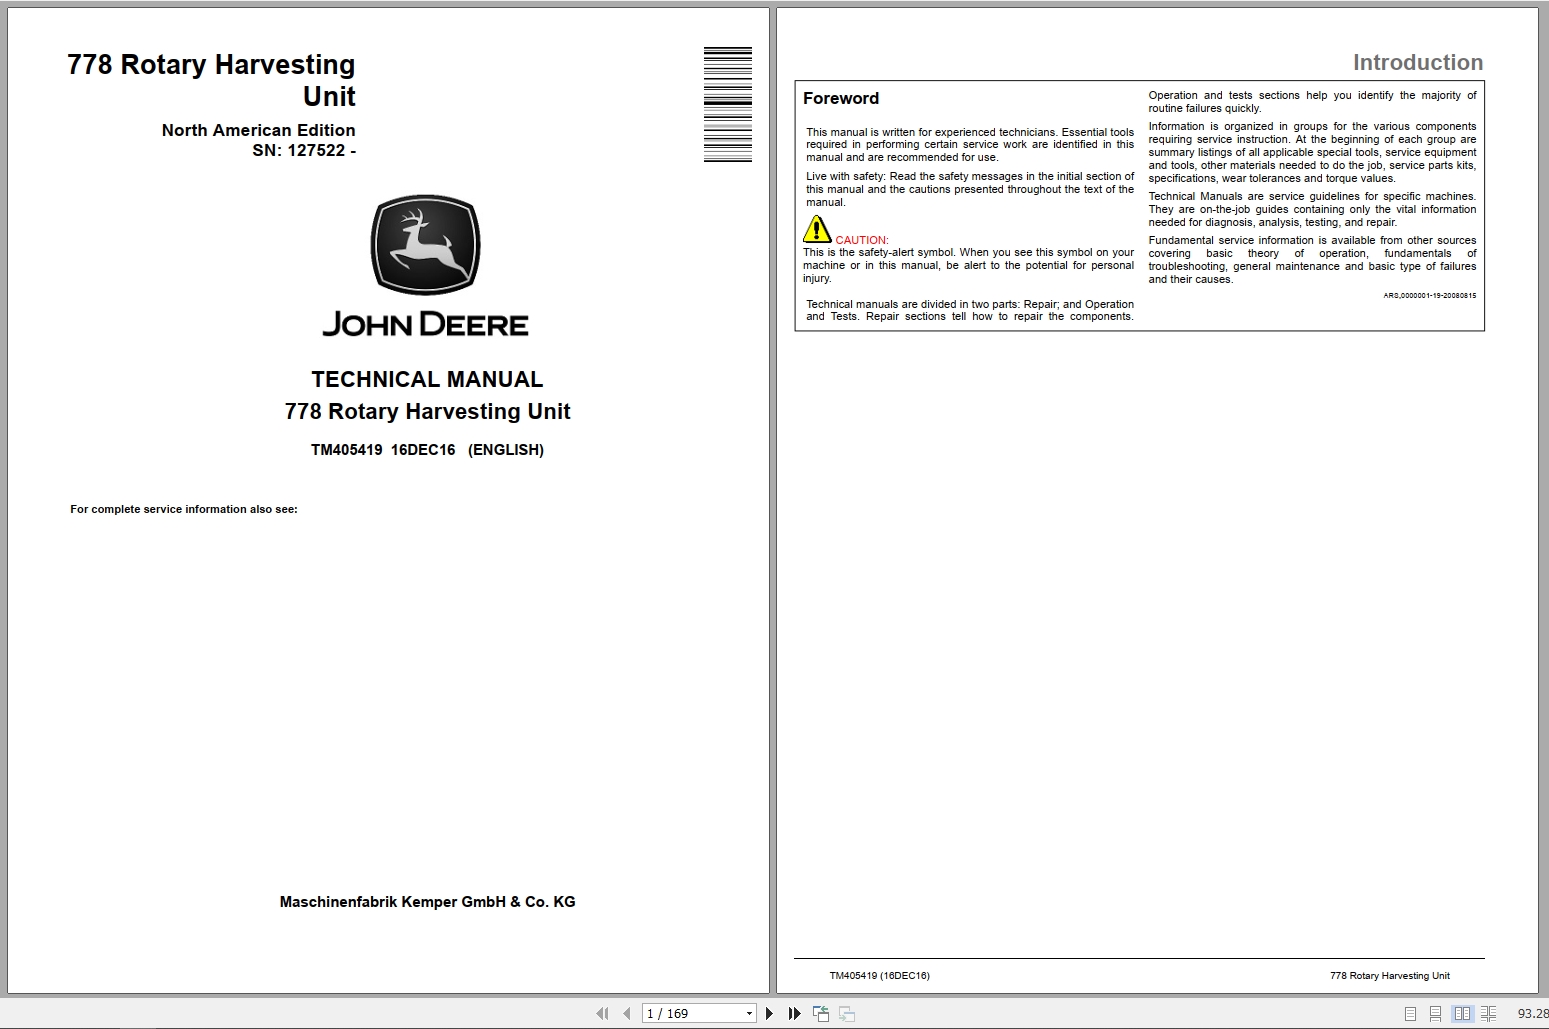Click the TM405419 16DEC16 (ENGLISH) line
Screen dimensions: 1549x1029
427,450
